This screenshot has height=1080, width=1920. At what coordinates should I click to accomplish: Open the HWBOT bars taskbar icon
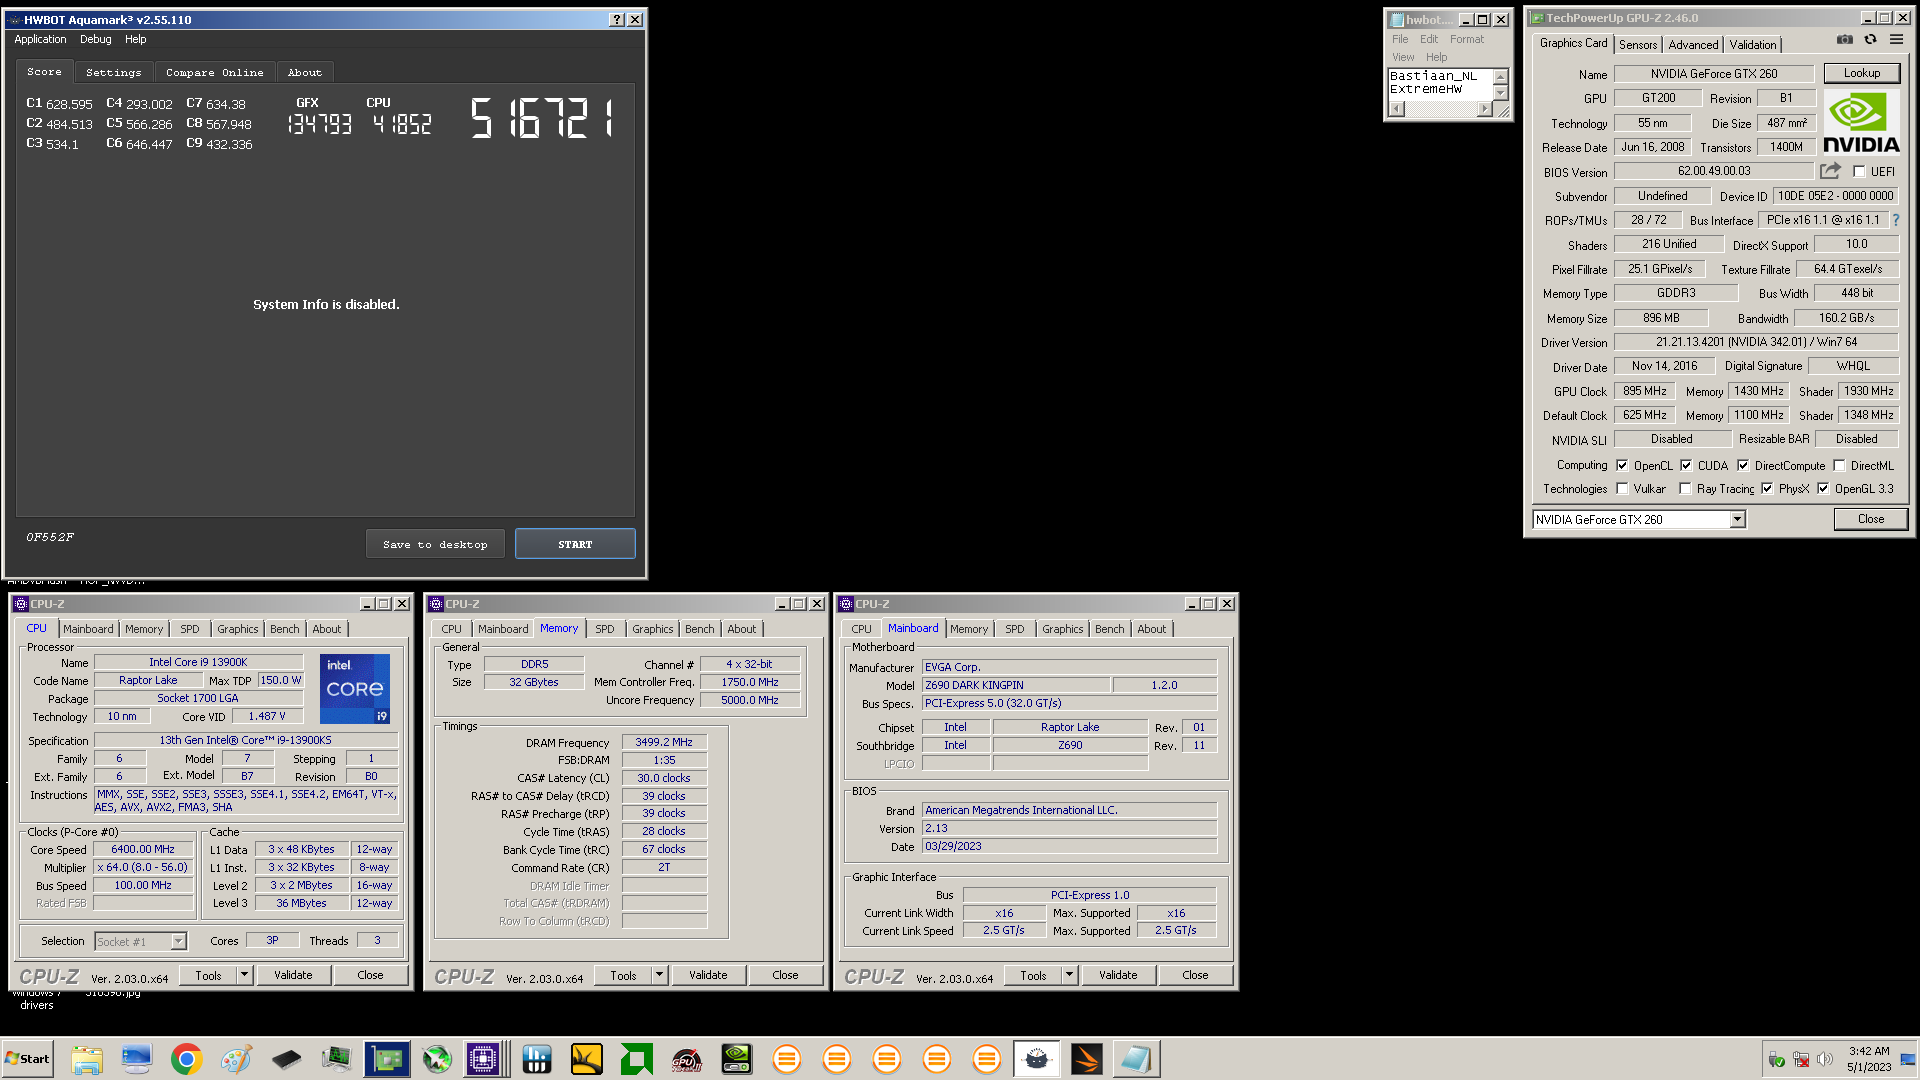click(x=537, y=1059)
